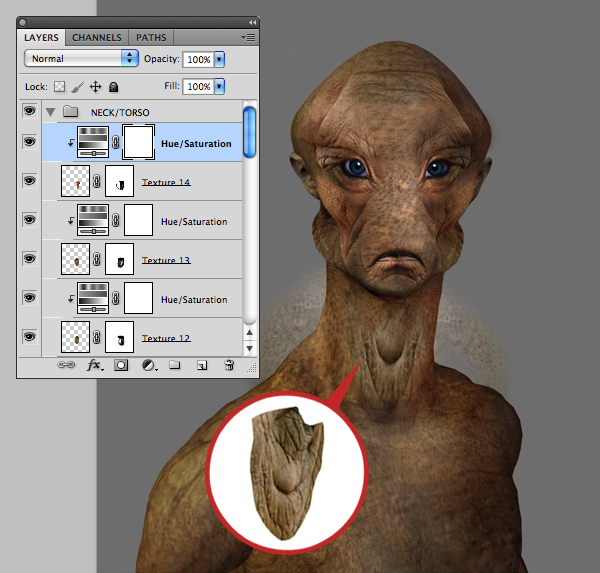The height and width of the screenshot is (573, 600).
Task: Lock transparent pixels icon
Action: [59, 87]
